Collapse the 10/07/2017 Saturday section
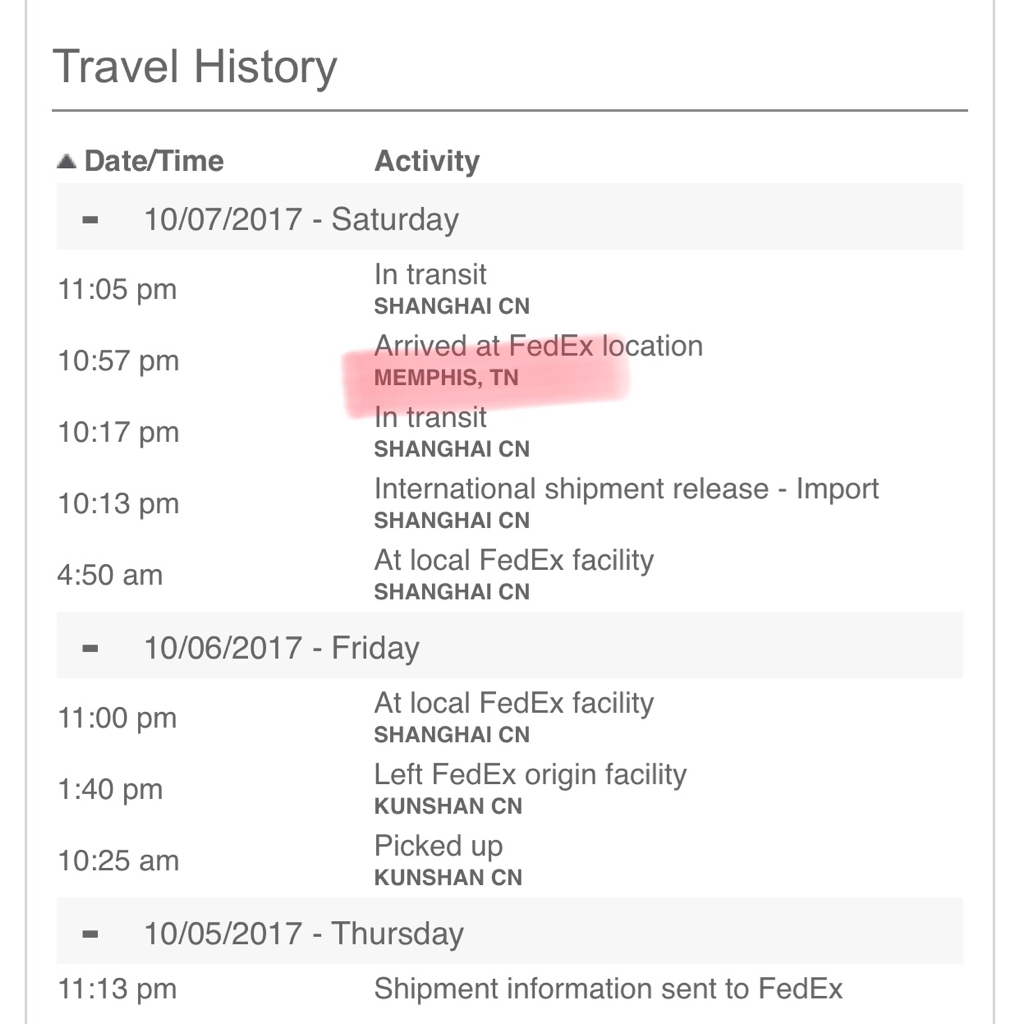The image size is (1019, 1024). click(90, 219)
